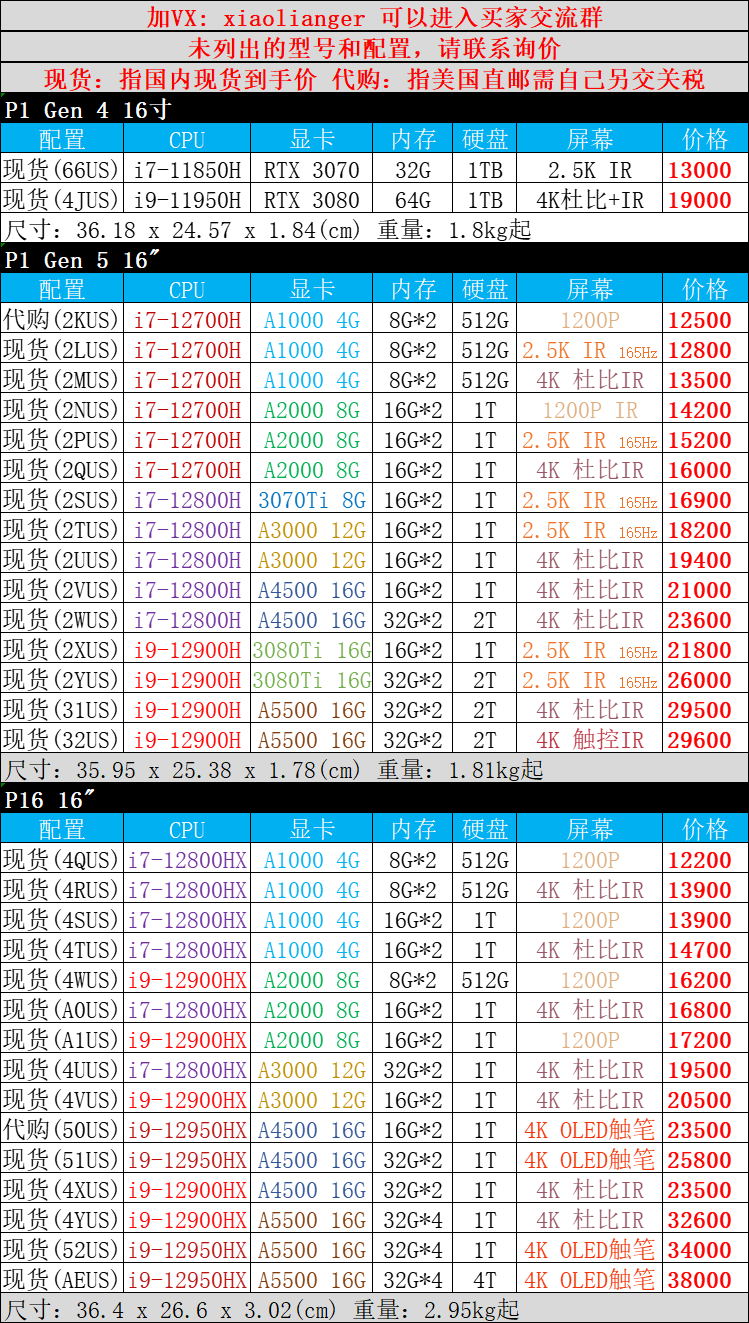
Task: Click the 'P1 Gen 5 16″' section header
Action: click(374, 259)
